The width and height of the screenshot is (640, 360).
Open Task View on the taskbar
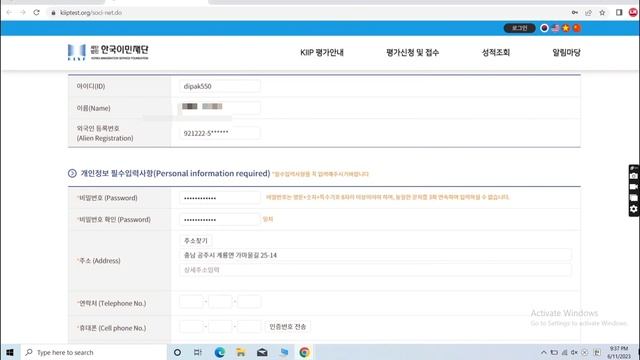pyautogui.click(x=198, y=352)
